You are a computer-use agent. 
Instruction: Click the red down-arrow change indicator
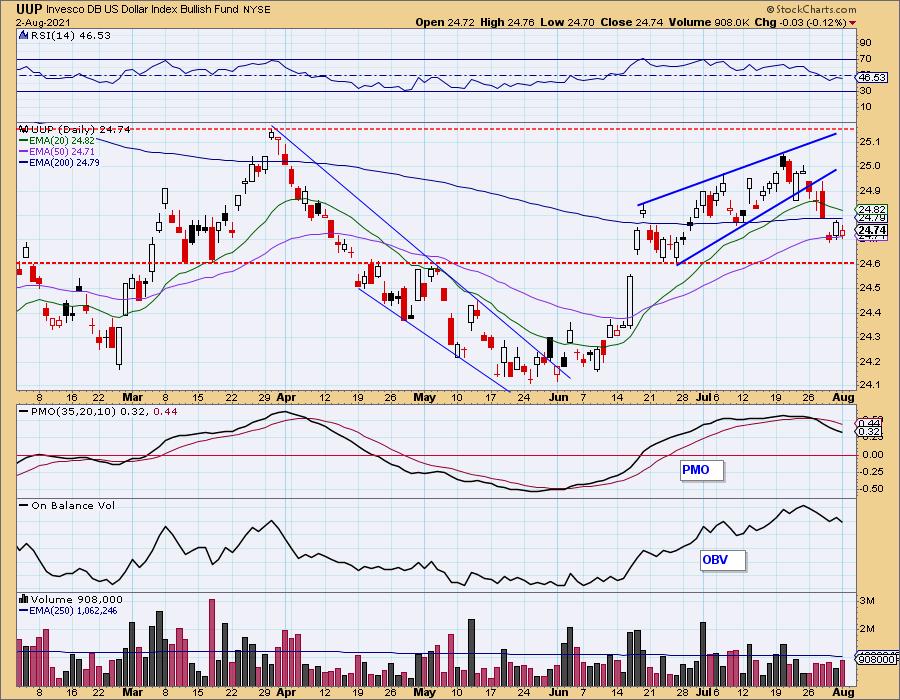[852, 23]
